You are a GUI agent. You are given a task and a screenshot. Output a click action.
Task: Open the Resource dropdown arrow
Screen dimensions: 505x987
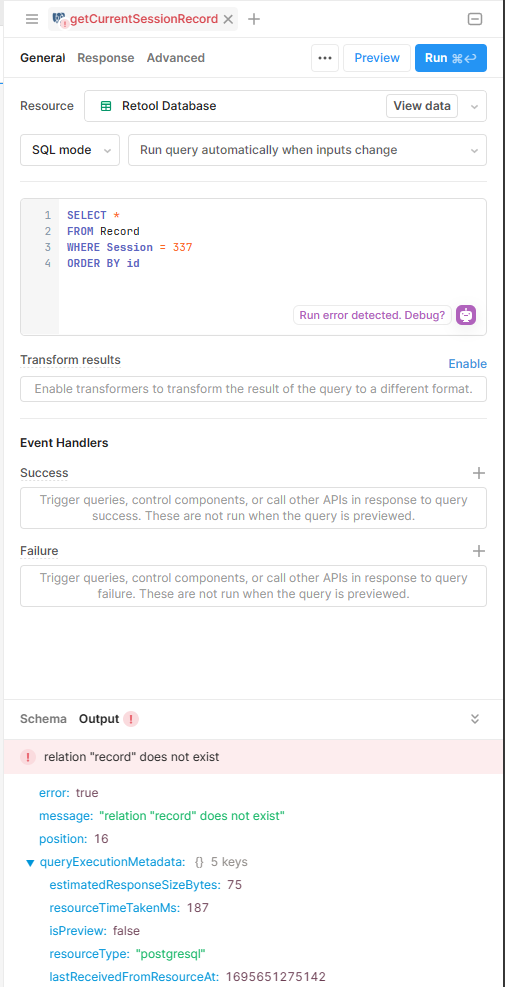pos(474,106)
